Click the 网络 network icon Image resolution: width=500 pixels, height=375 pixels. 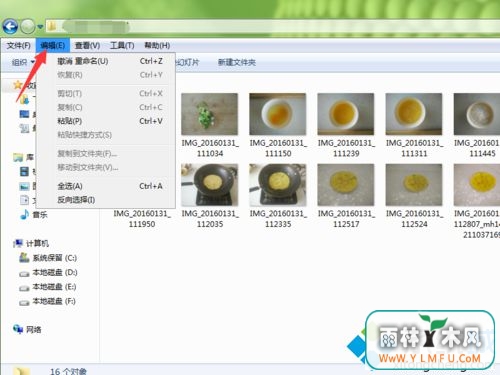point(18,329)
